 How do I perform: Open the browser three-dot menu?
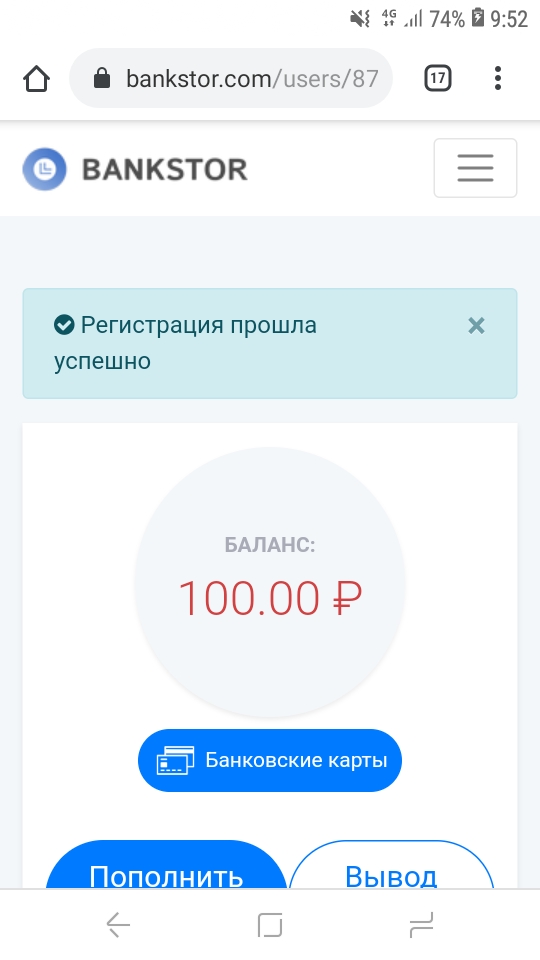pos(498,78)
